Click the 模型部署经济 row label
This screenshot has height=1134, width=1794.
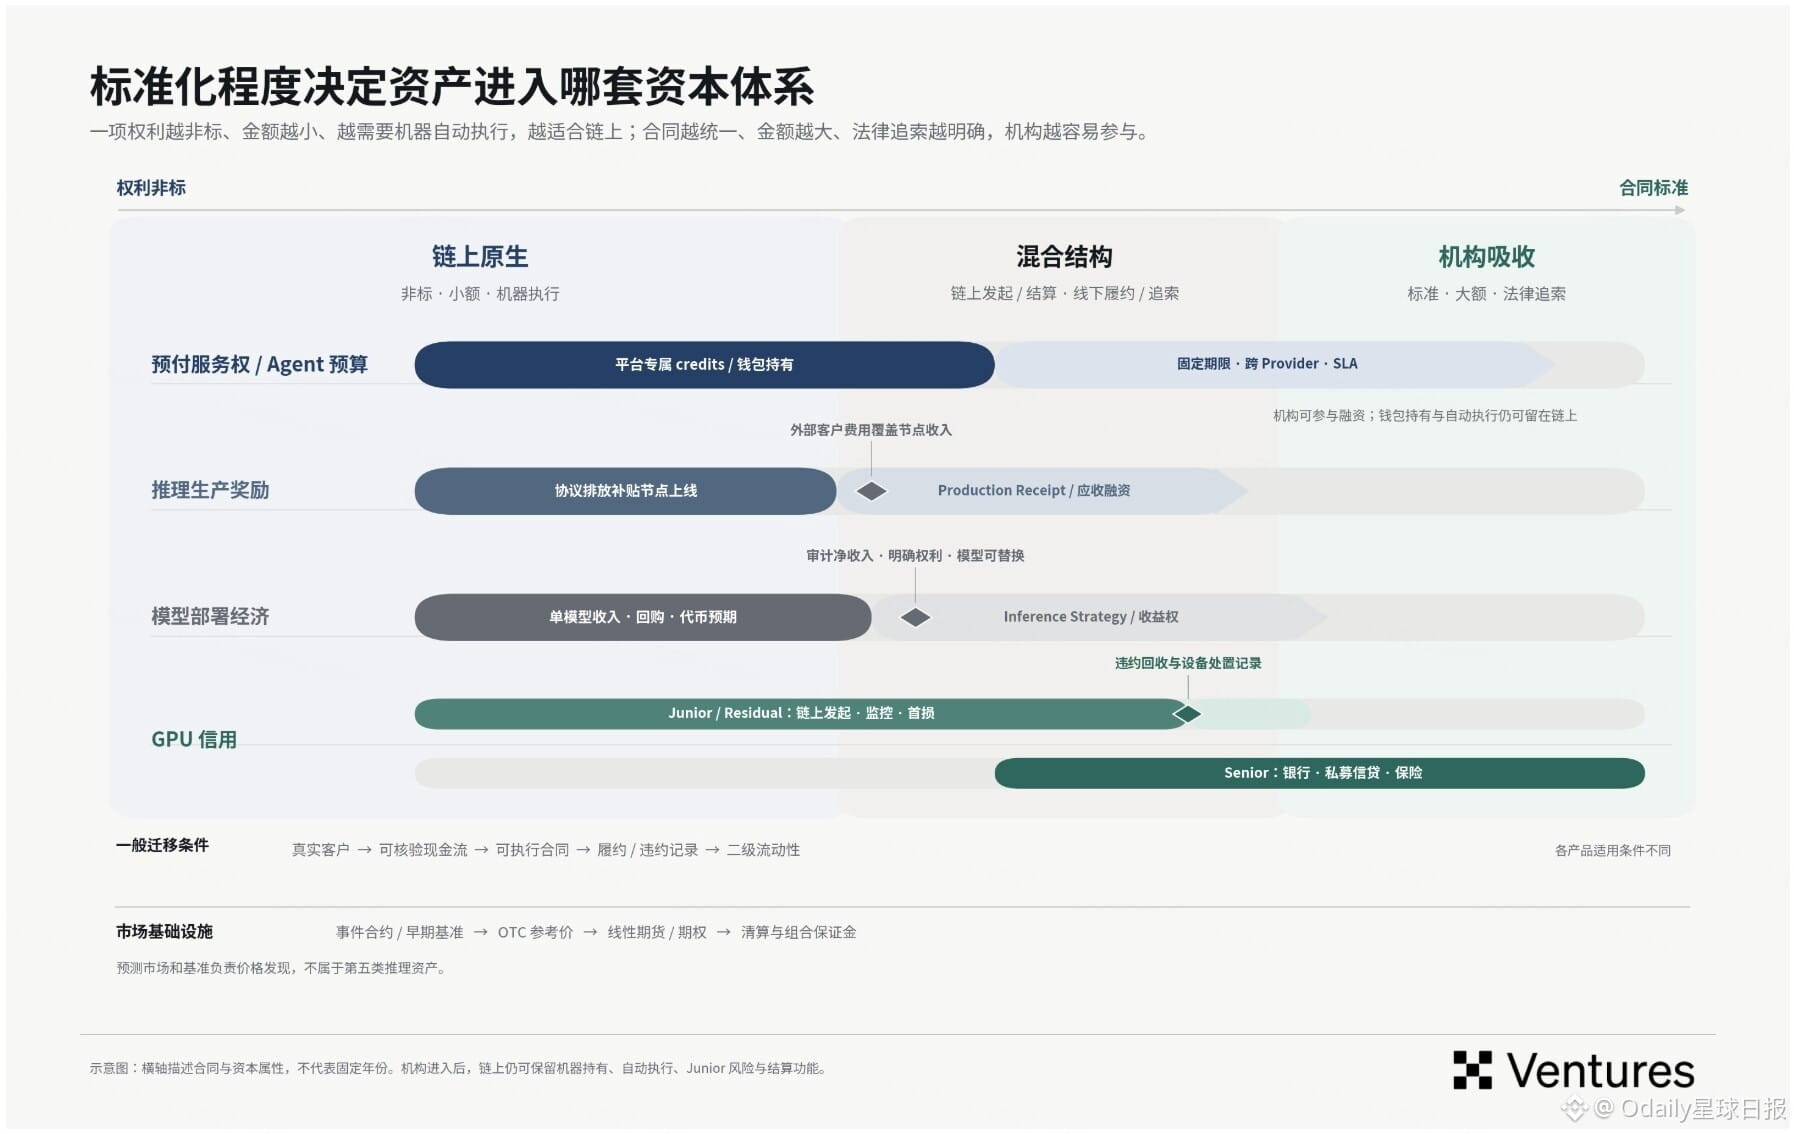point(210,616)
